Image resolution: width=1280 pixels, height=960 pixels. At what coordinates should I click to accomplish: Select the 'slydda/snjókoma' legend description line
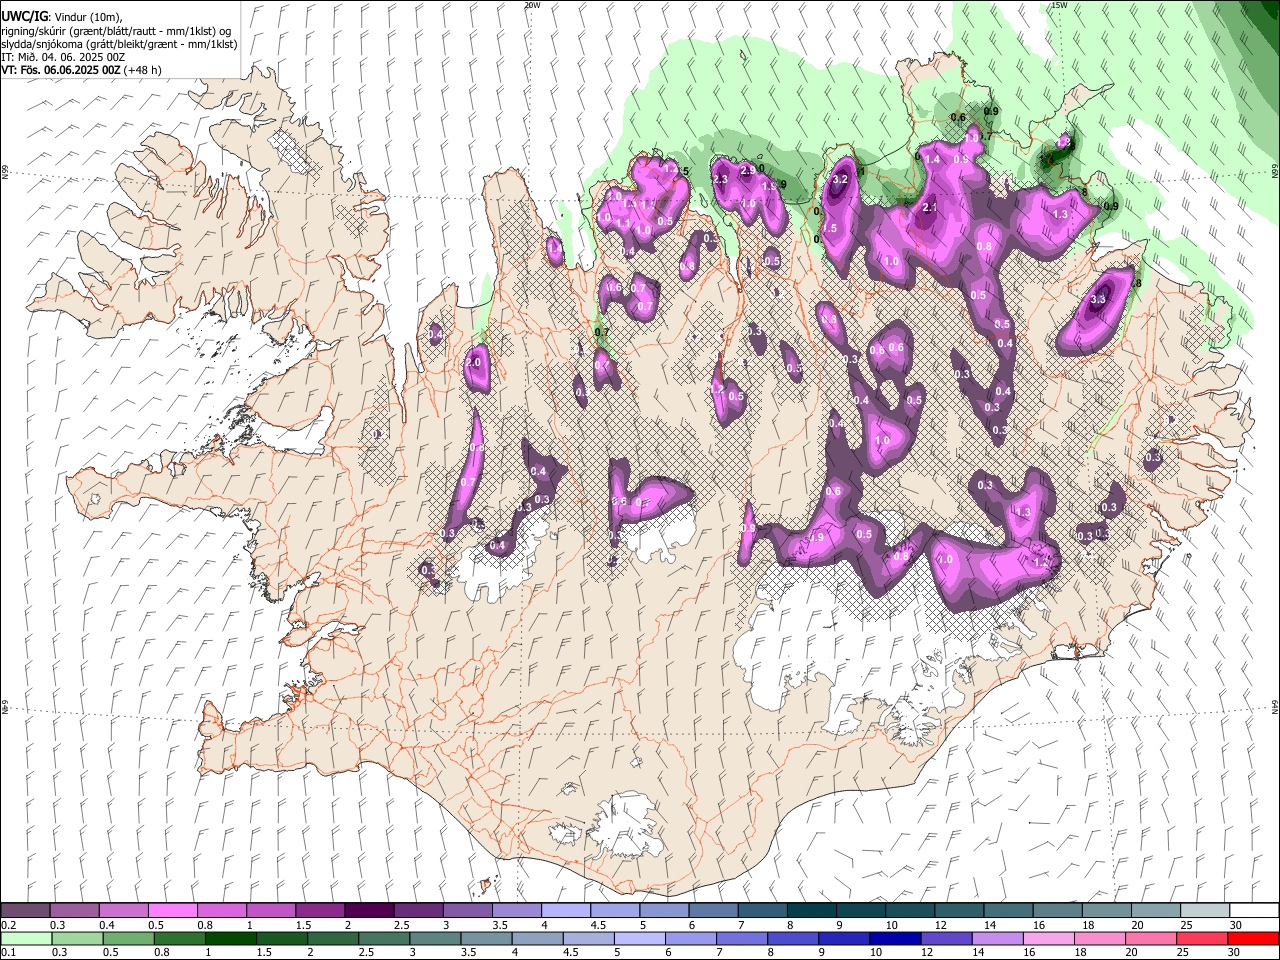pos(119,44)
